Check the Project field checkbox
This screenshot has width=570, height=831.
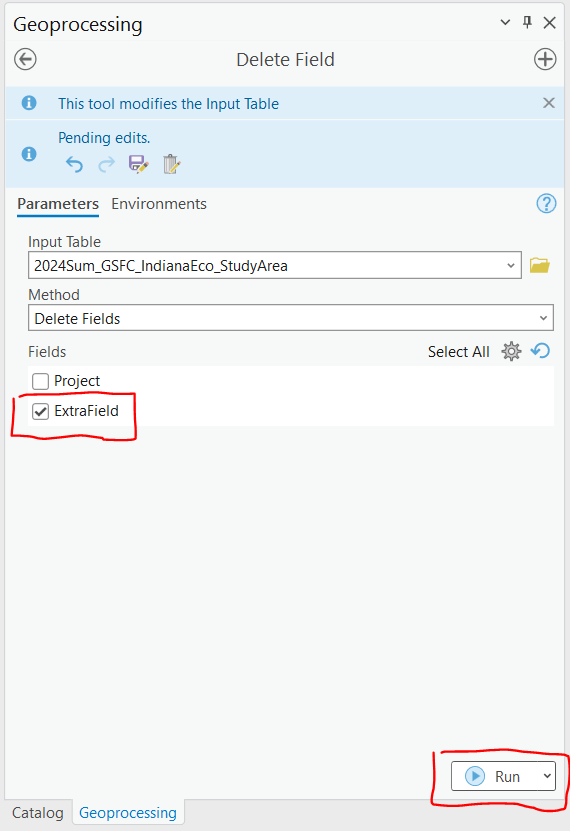coord(40,381)
